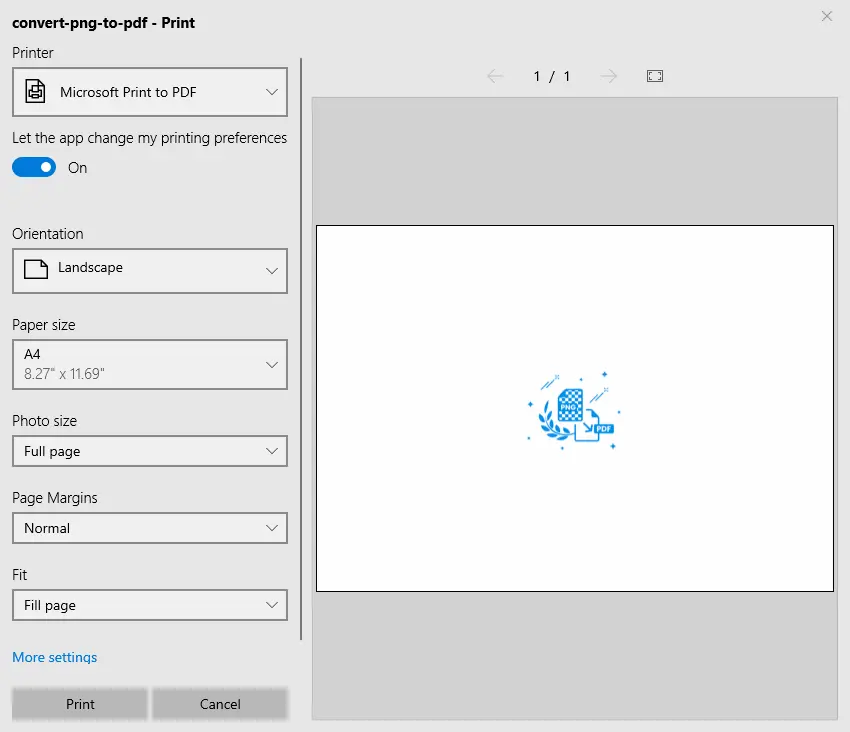This screenshot has width=850, height=732.
Task: Go to next page with right arrow
Action: (x=608, y=76)
